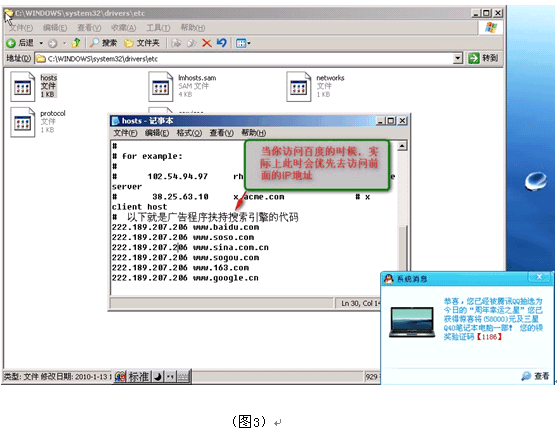
Task: Click the www.163.com line in Notepad
Action: point(180,268)
